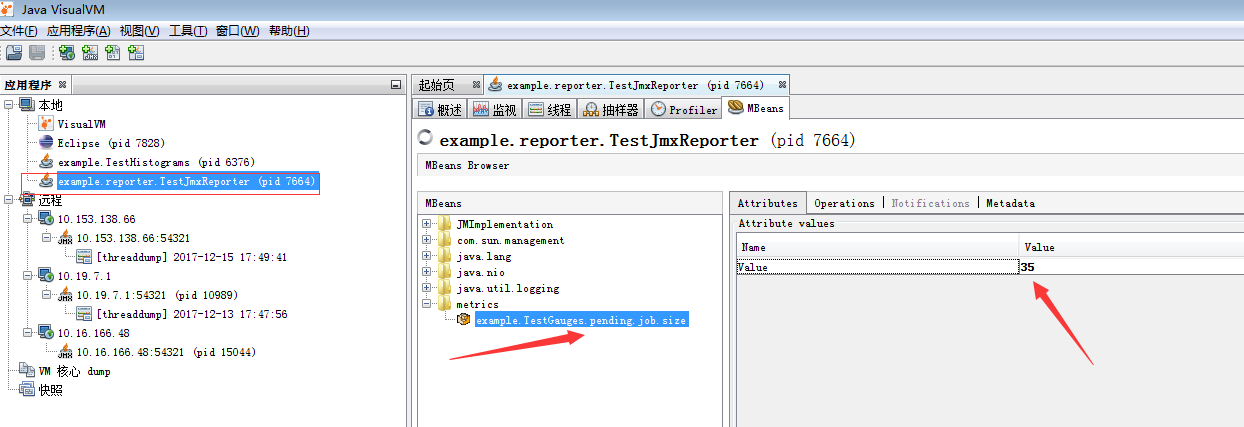Click the 快照 snapshots icon
1244x427 pixels.
(x=27, y=390)
